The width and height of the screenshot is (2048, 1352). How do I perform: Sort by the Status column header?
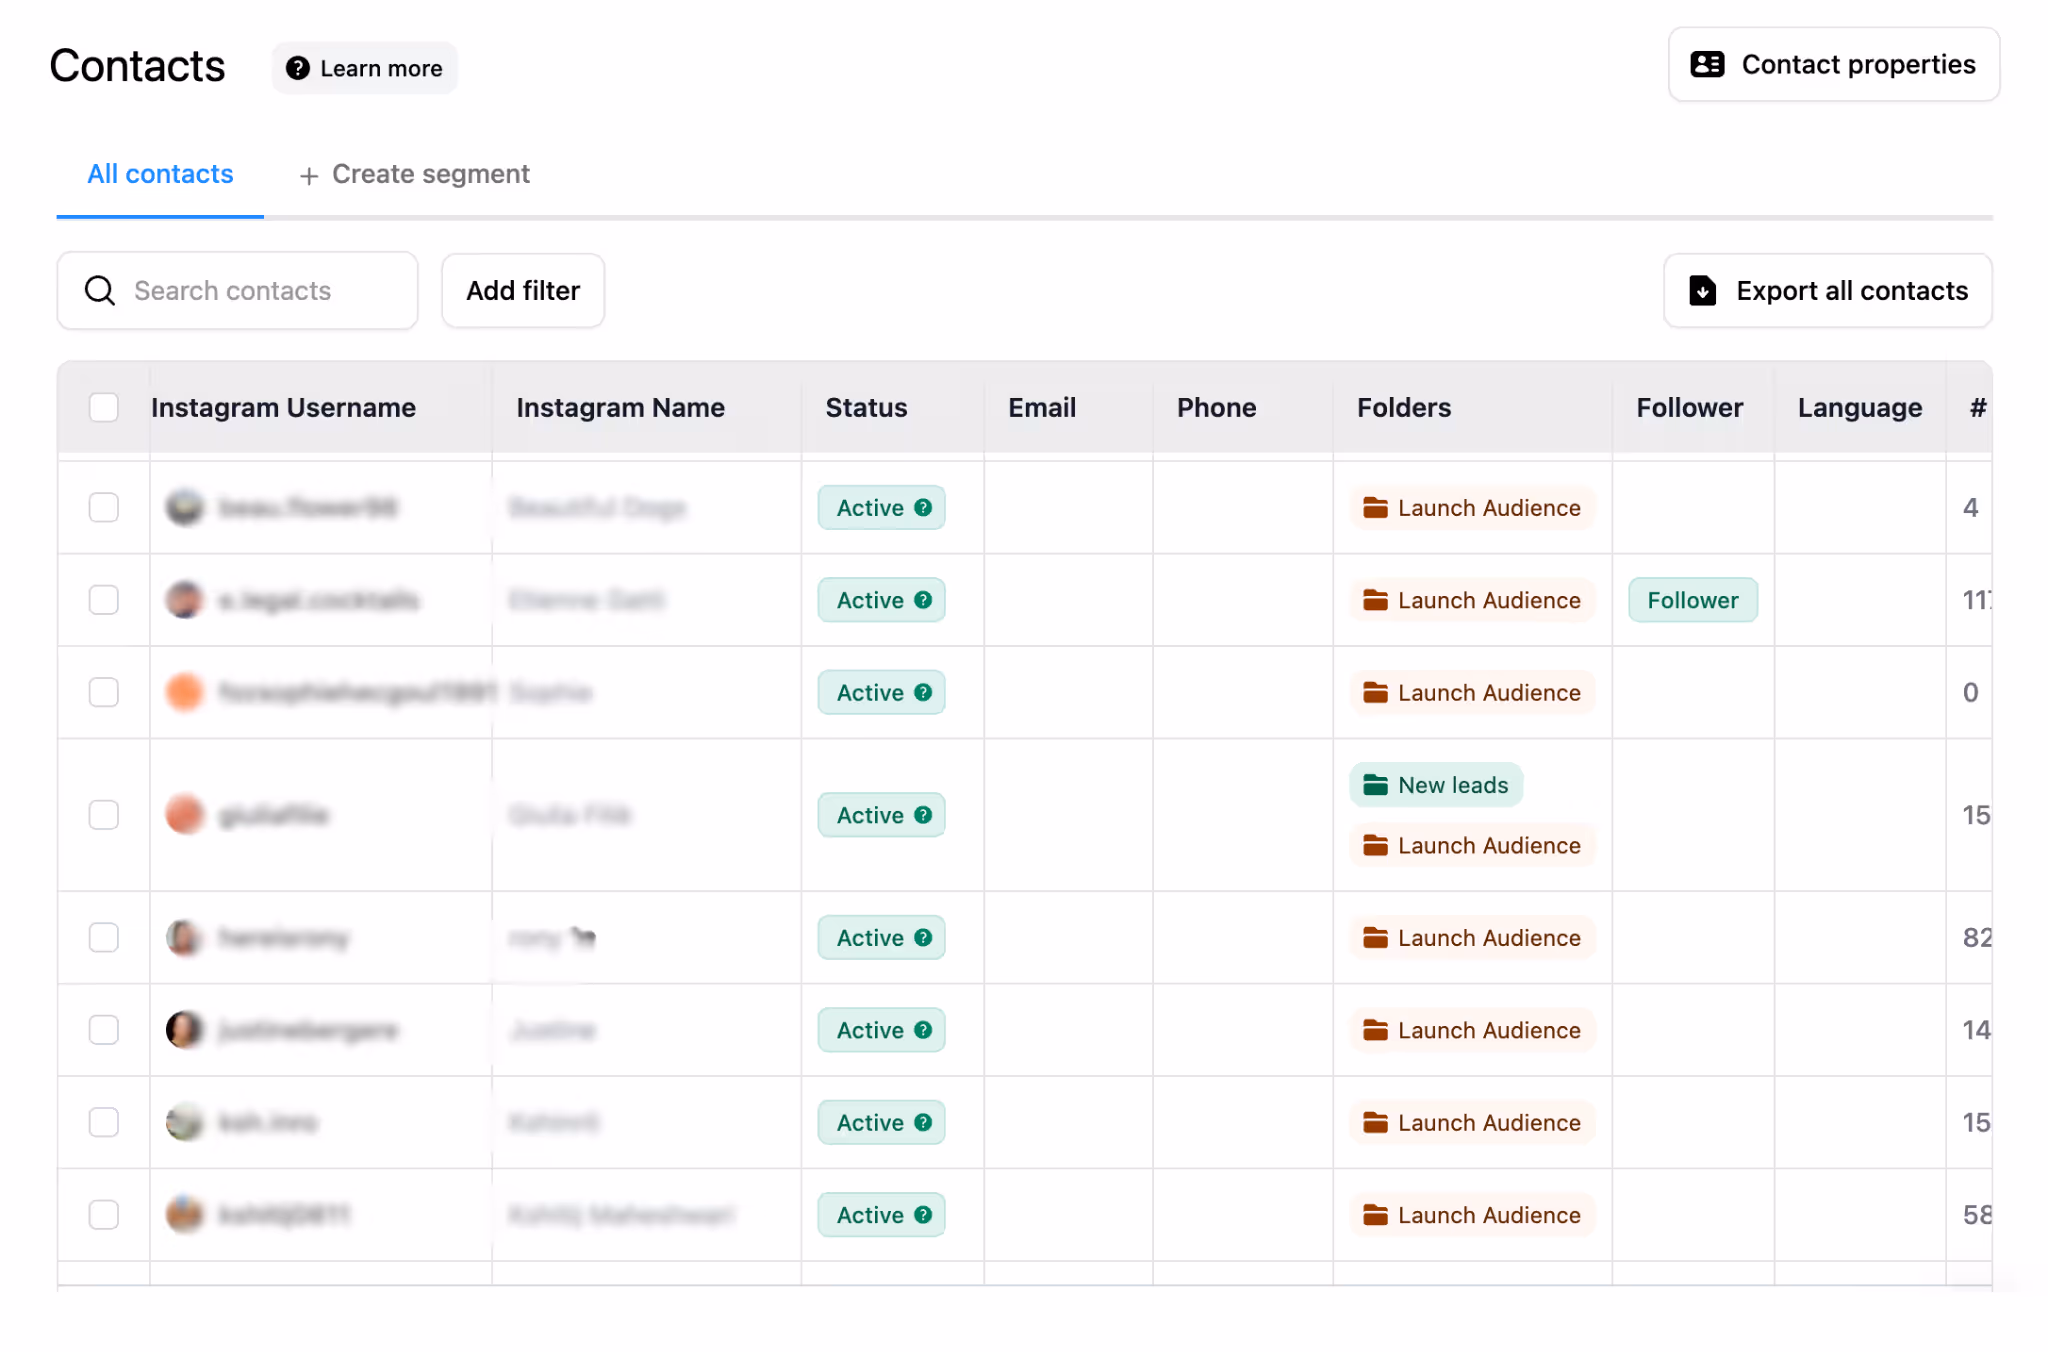click(x=866, y=408)
